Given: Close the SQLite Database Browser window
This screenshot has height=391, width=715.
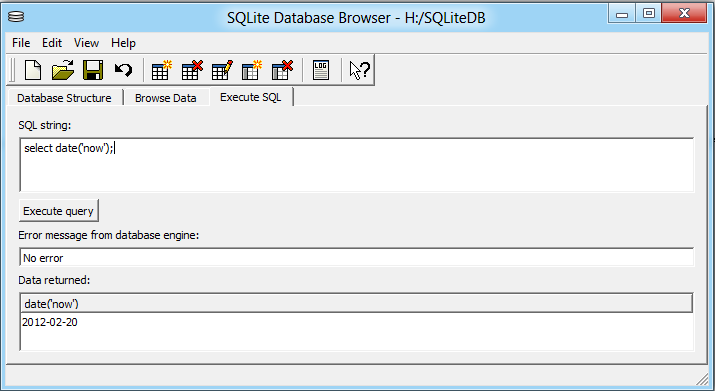Looking at the screenshot, I should pyautogui.click(x=684, y=14).
